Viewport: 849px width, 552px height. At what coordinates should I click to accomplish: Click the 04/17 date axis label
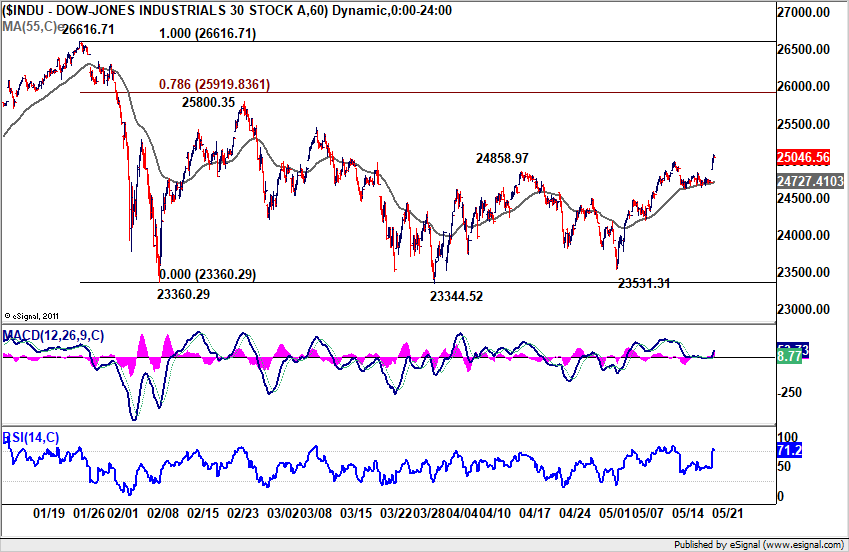point(535,513)
